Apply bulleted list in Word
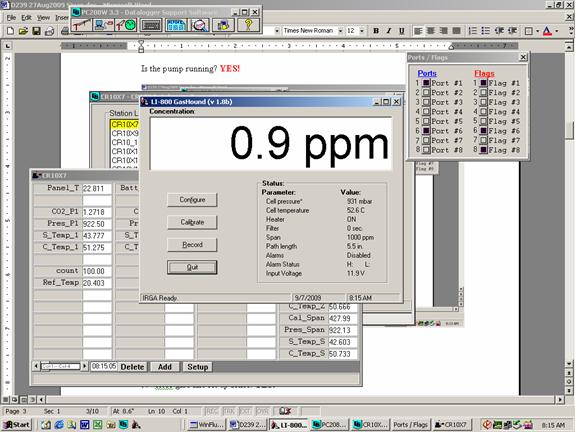The height and width of the screenshot is (432, 575). coord(486,31)
